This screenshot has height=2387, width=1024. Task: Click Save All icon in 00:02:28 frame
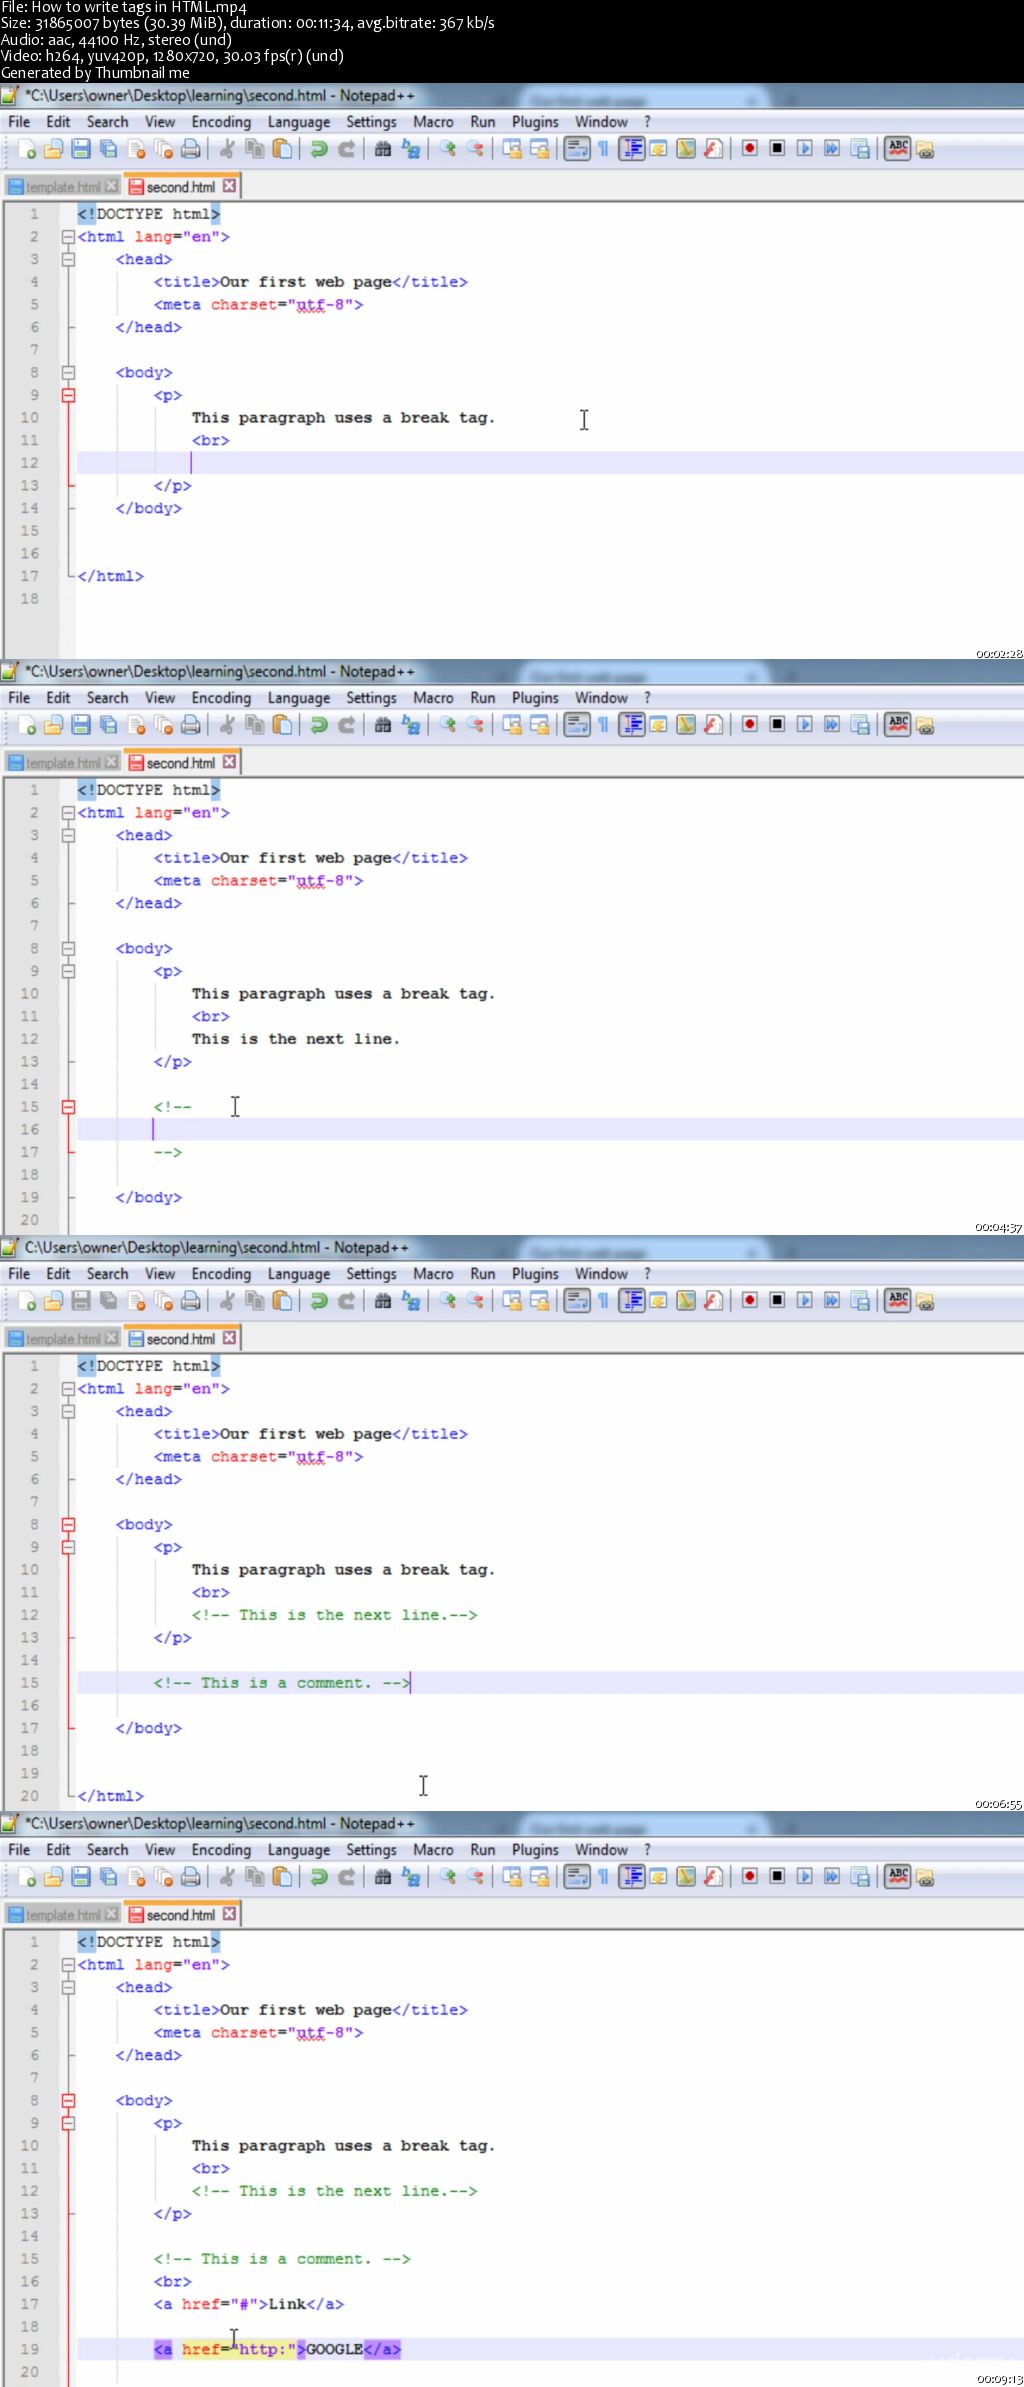pyautogui.click(x=108, y=149)
